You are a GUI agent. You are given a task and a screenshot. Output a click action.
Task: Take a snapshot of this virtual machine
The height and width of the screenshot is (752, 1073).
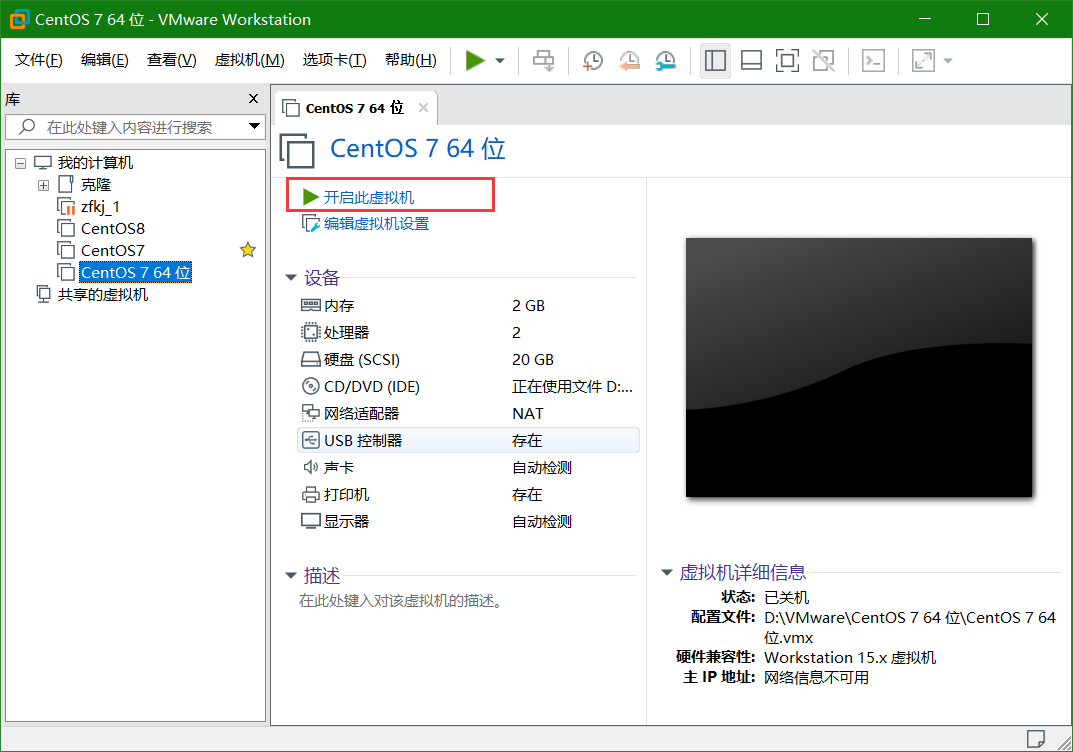pos(592,60)
